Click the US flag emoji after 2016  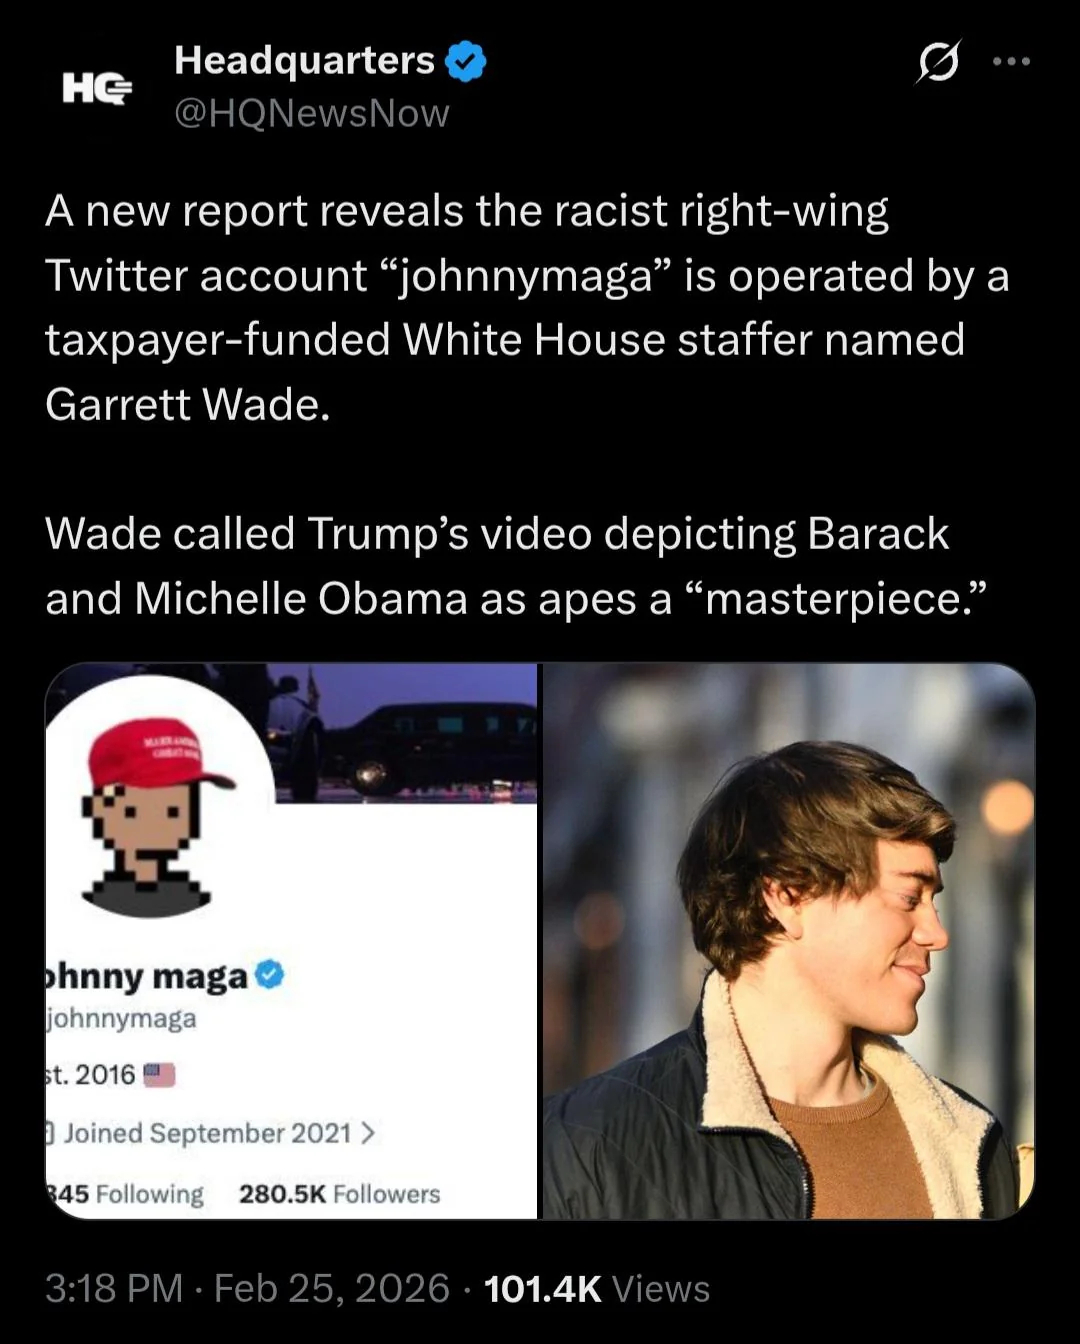pos(159,1075)
